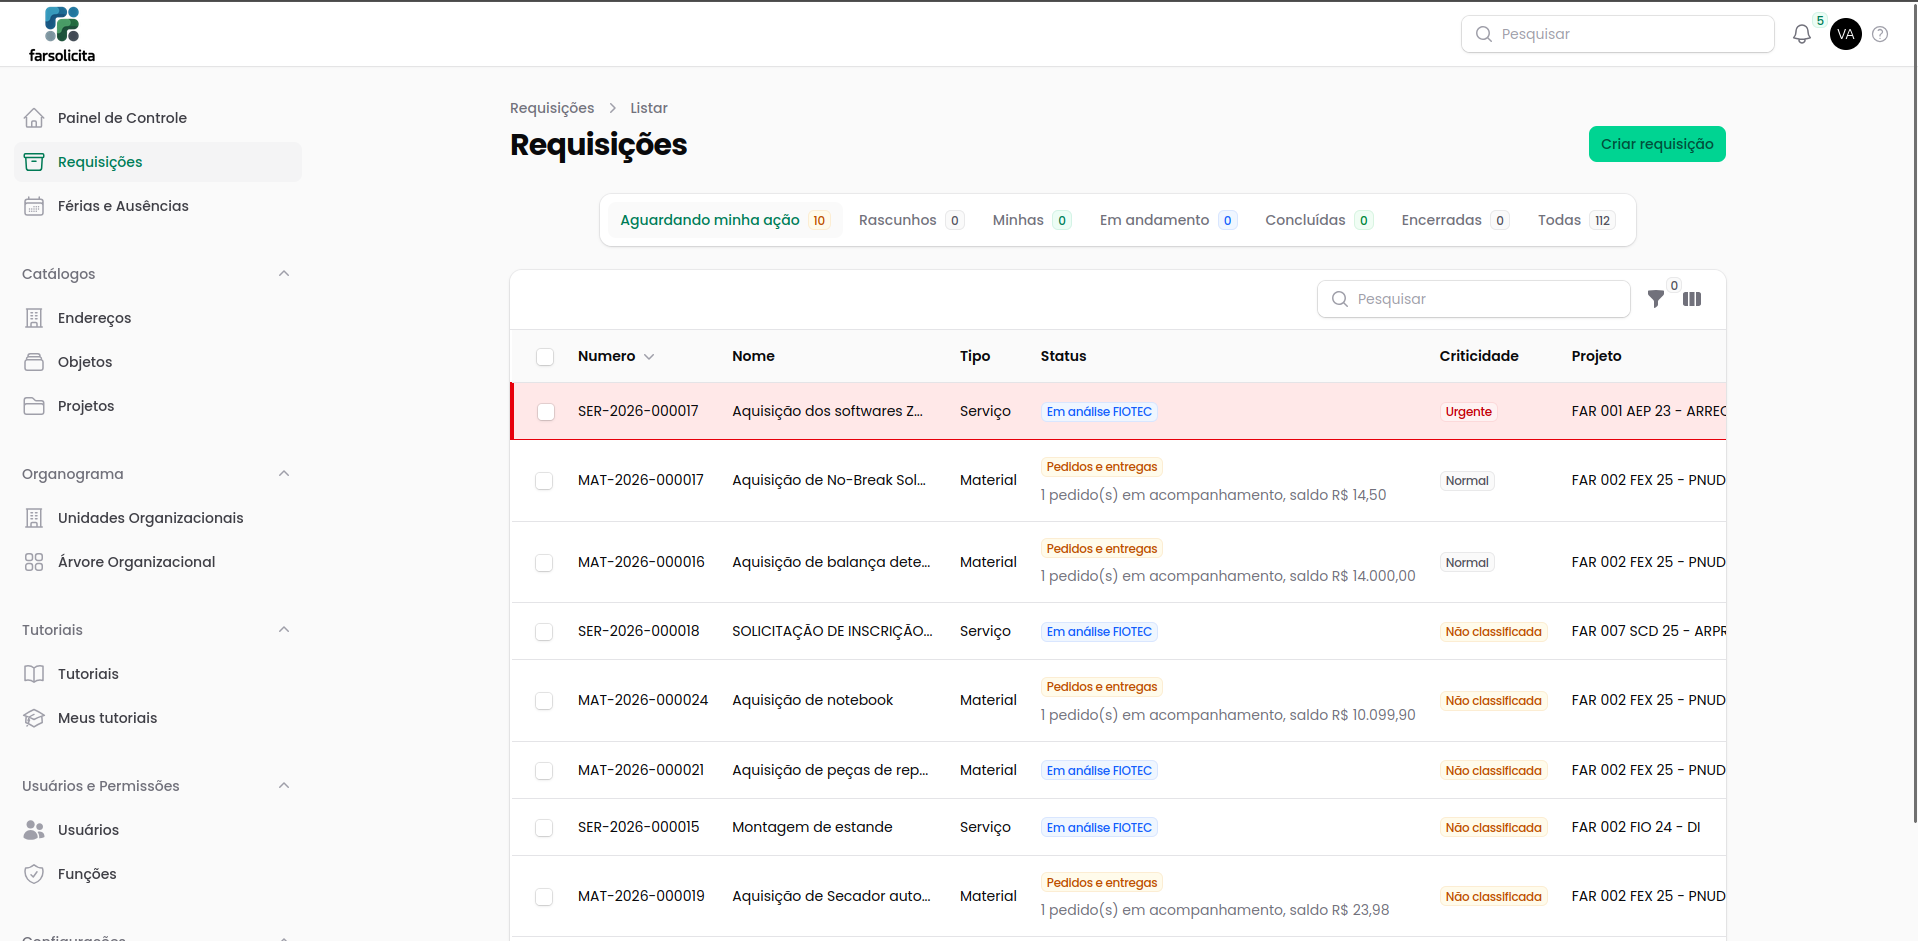1923x941 pixels.
Task: Click the Projetos folder icon
Action: point(34,406)
